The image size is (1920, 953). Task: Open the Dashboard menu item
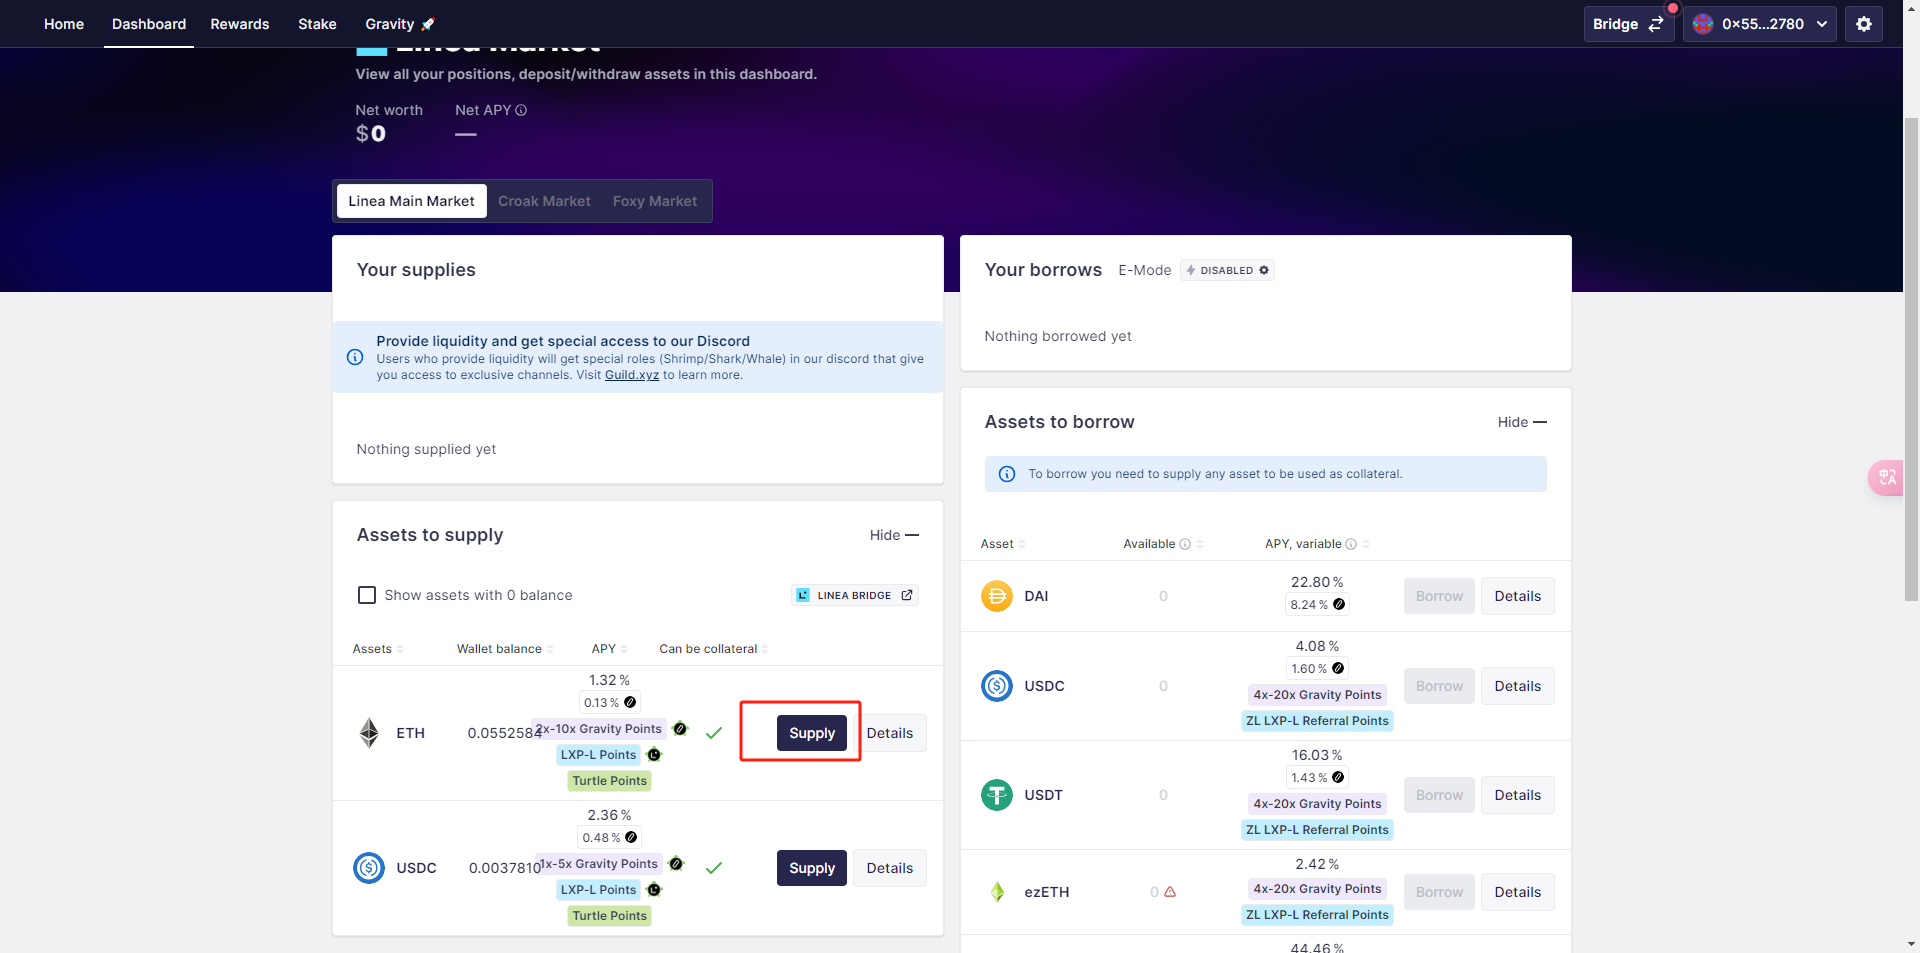149,24
